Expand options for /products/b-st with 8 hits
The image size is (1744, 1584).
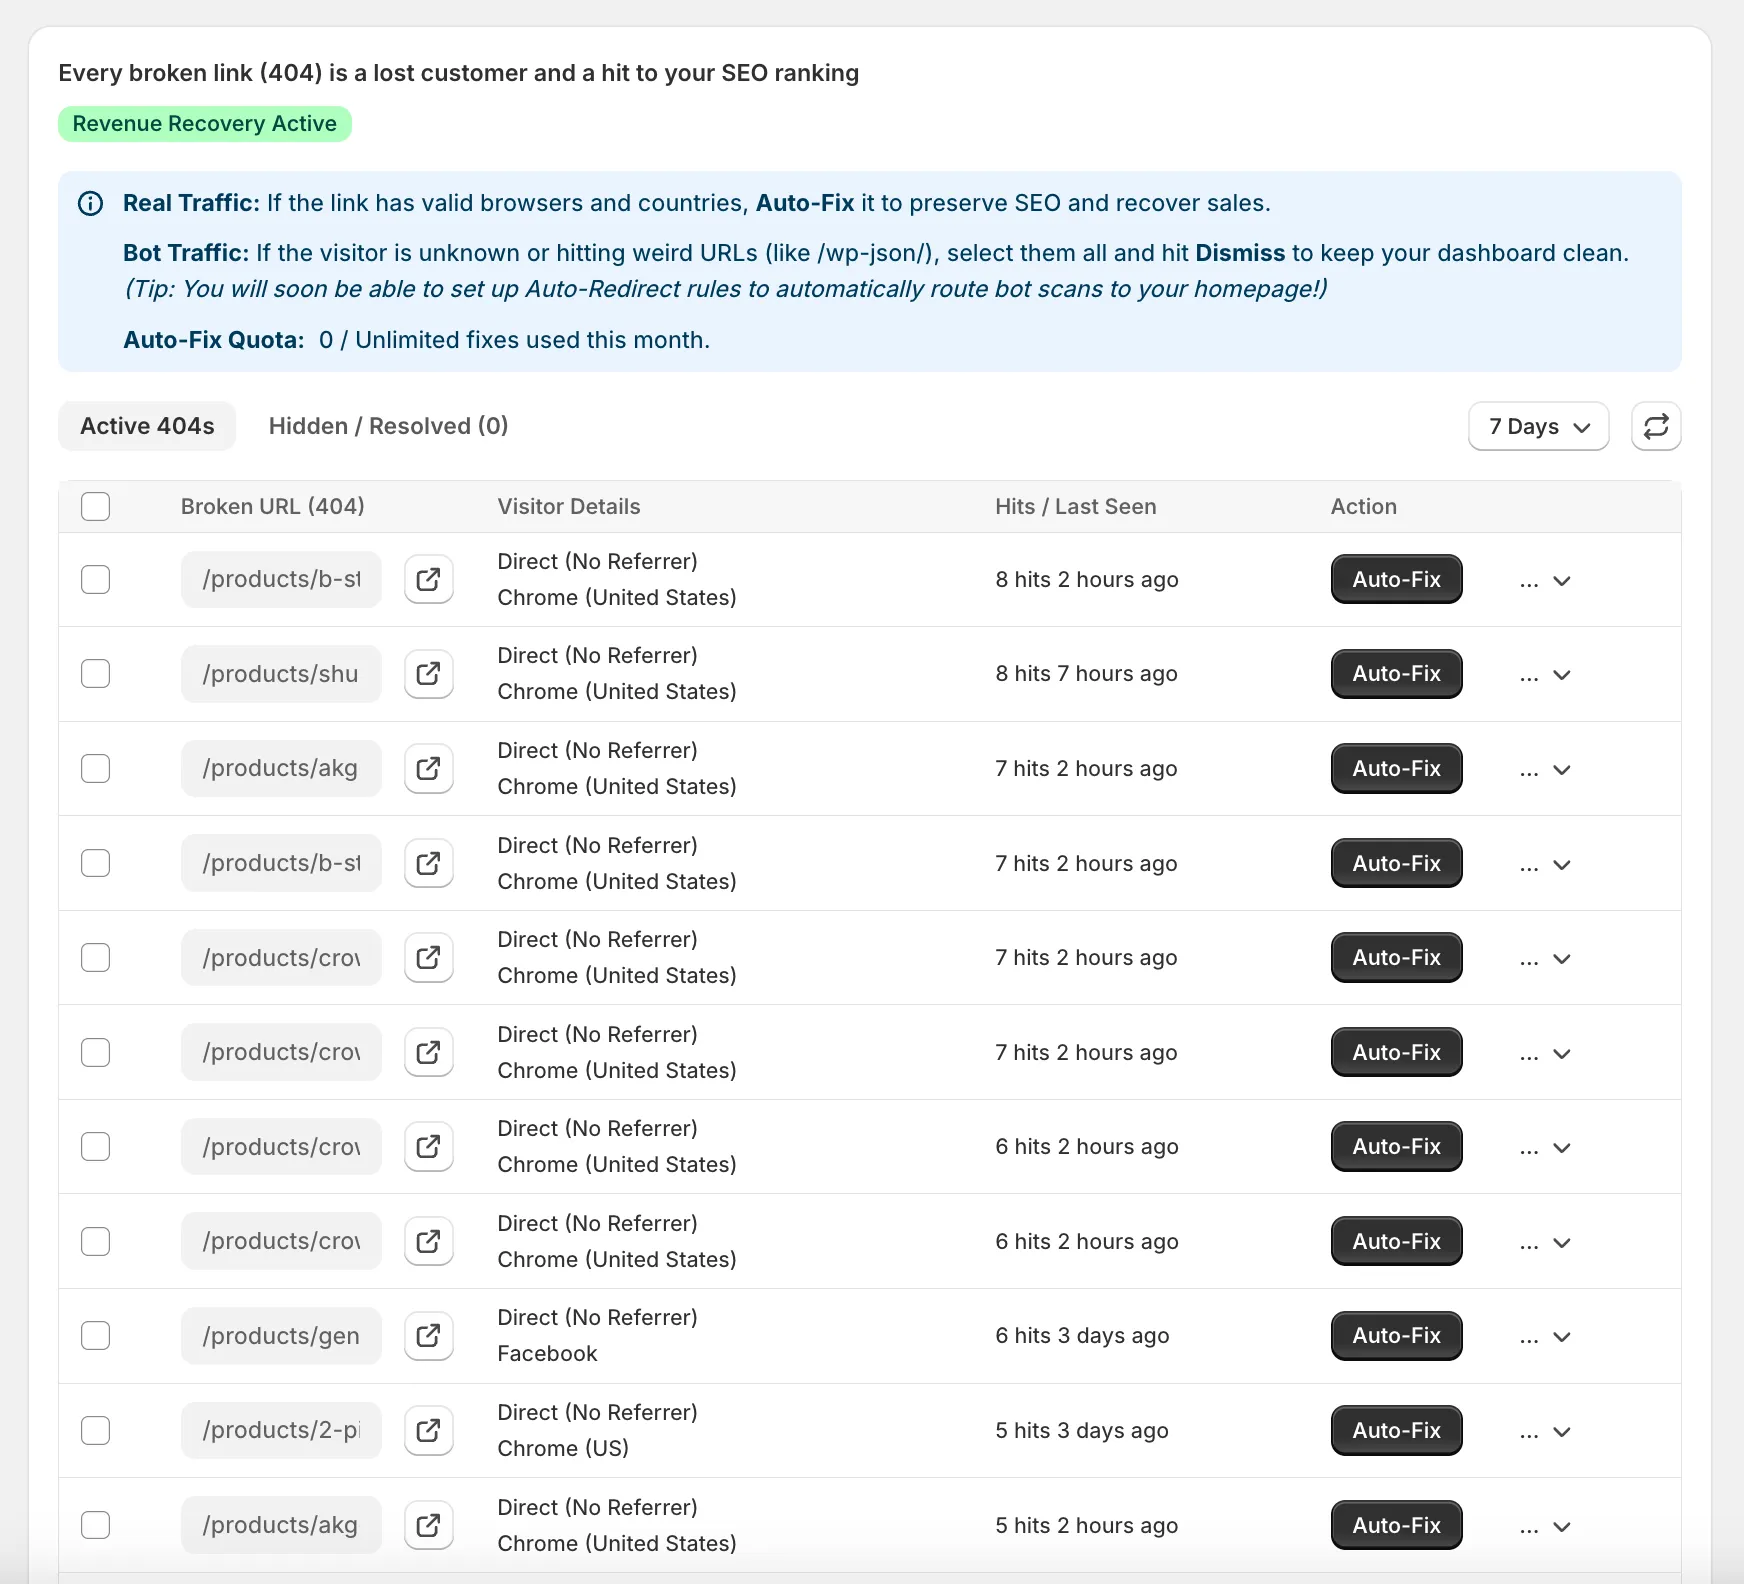(x=1546, y=581)
